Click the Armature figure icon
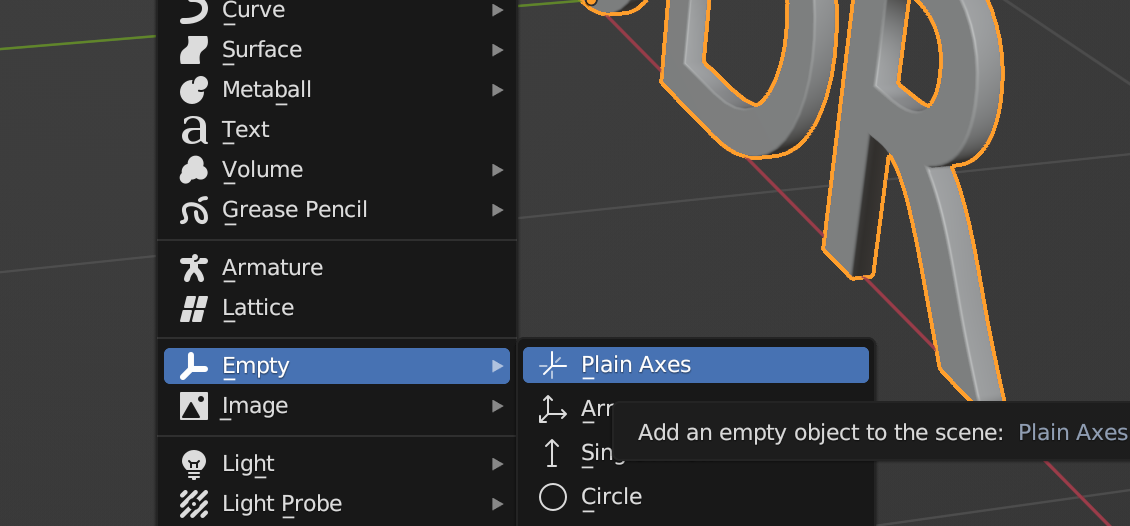The image size is (1130, 526). pyautogui.click(x=193, y=268)
